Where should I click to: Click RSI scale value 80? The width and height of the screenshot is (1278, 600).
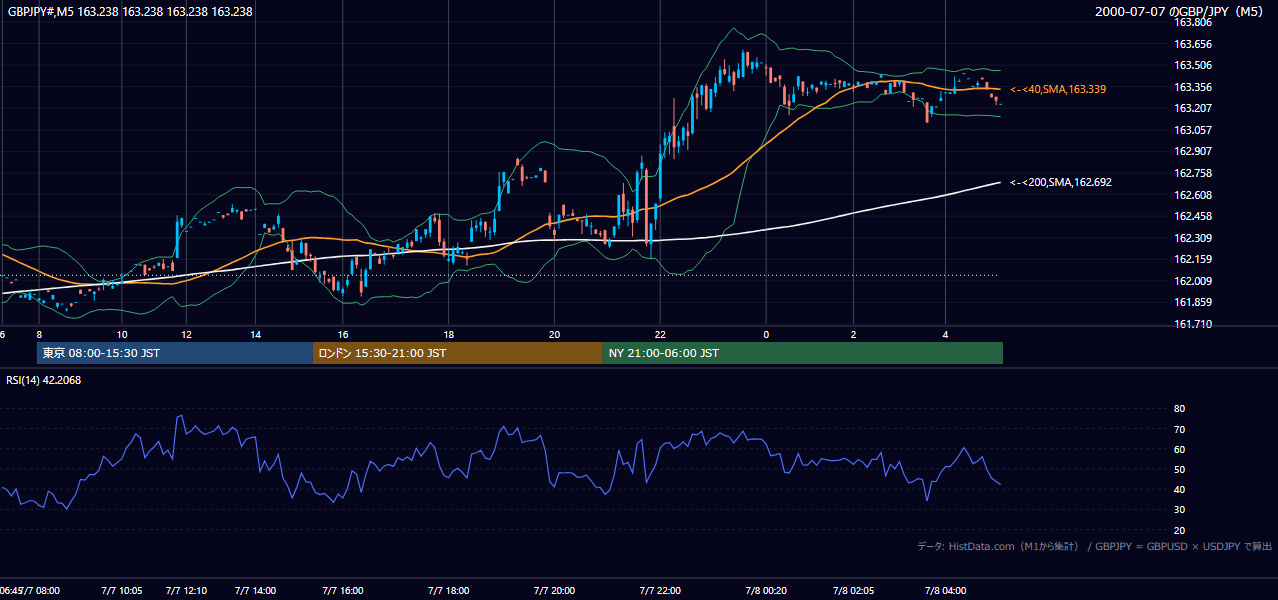(1180, 409)
